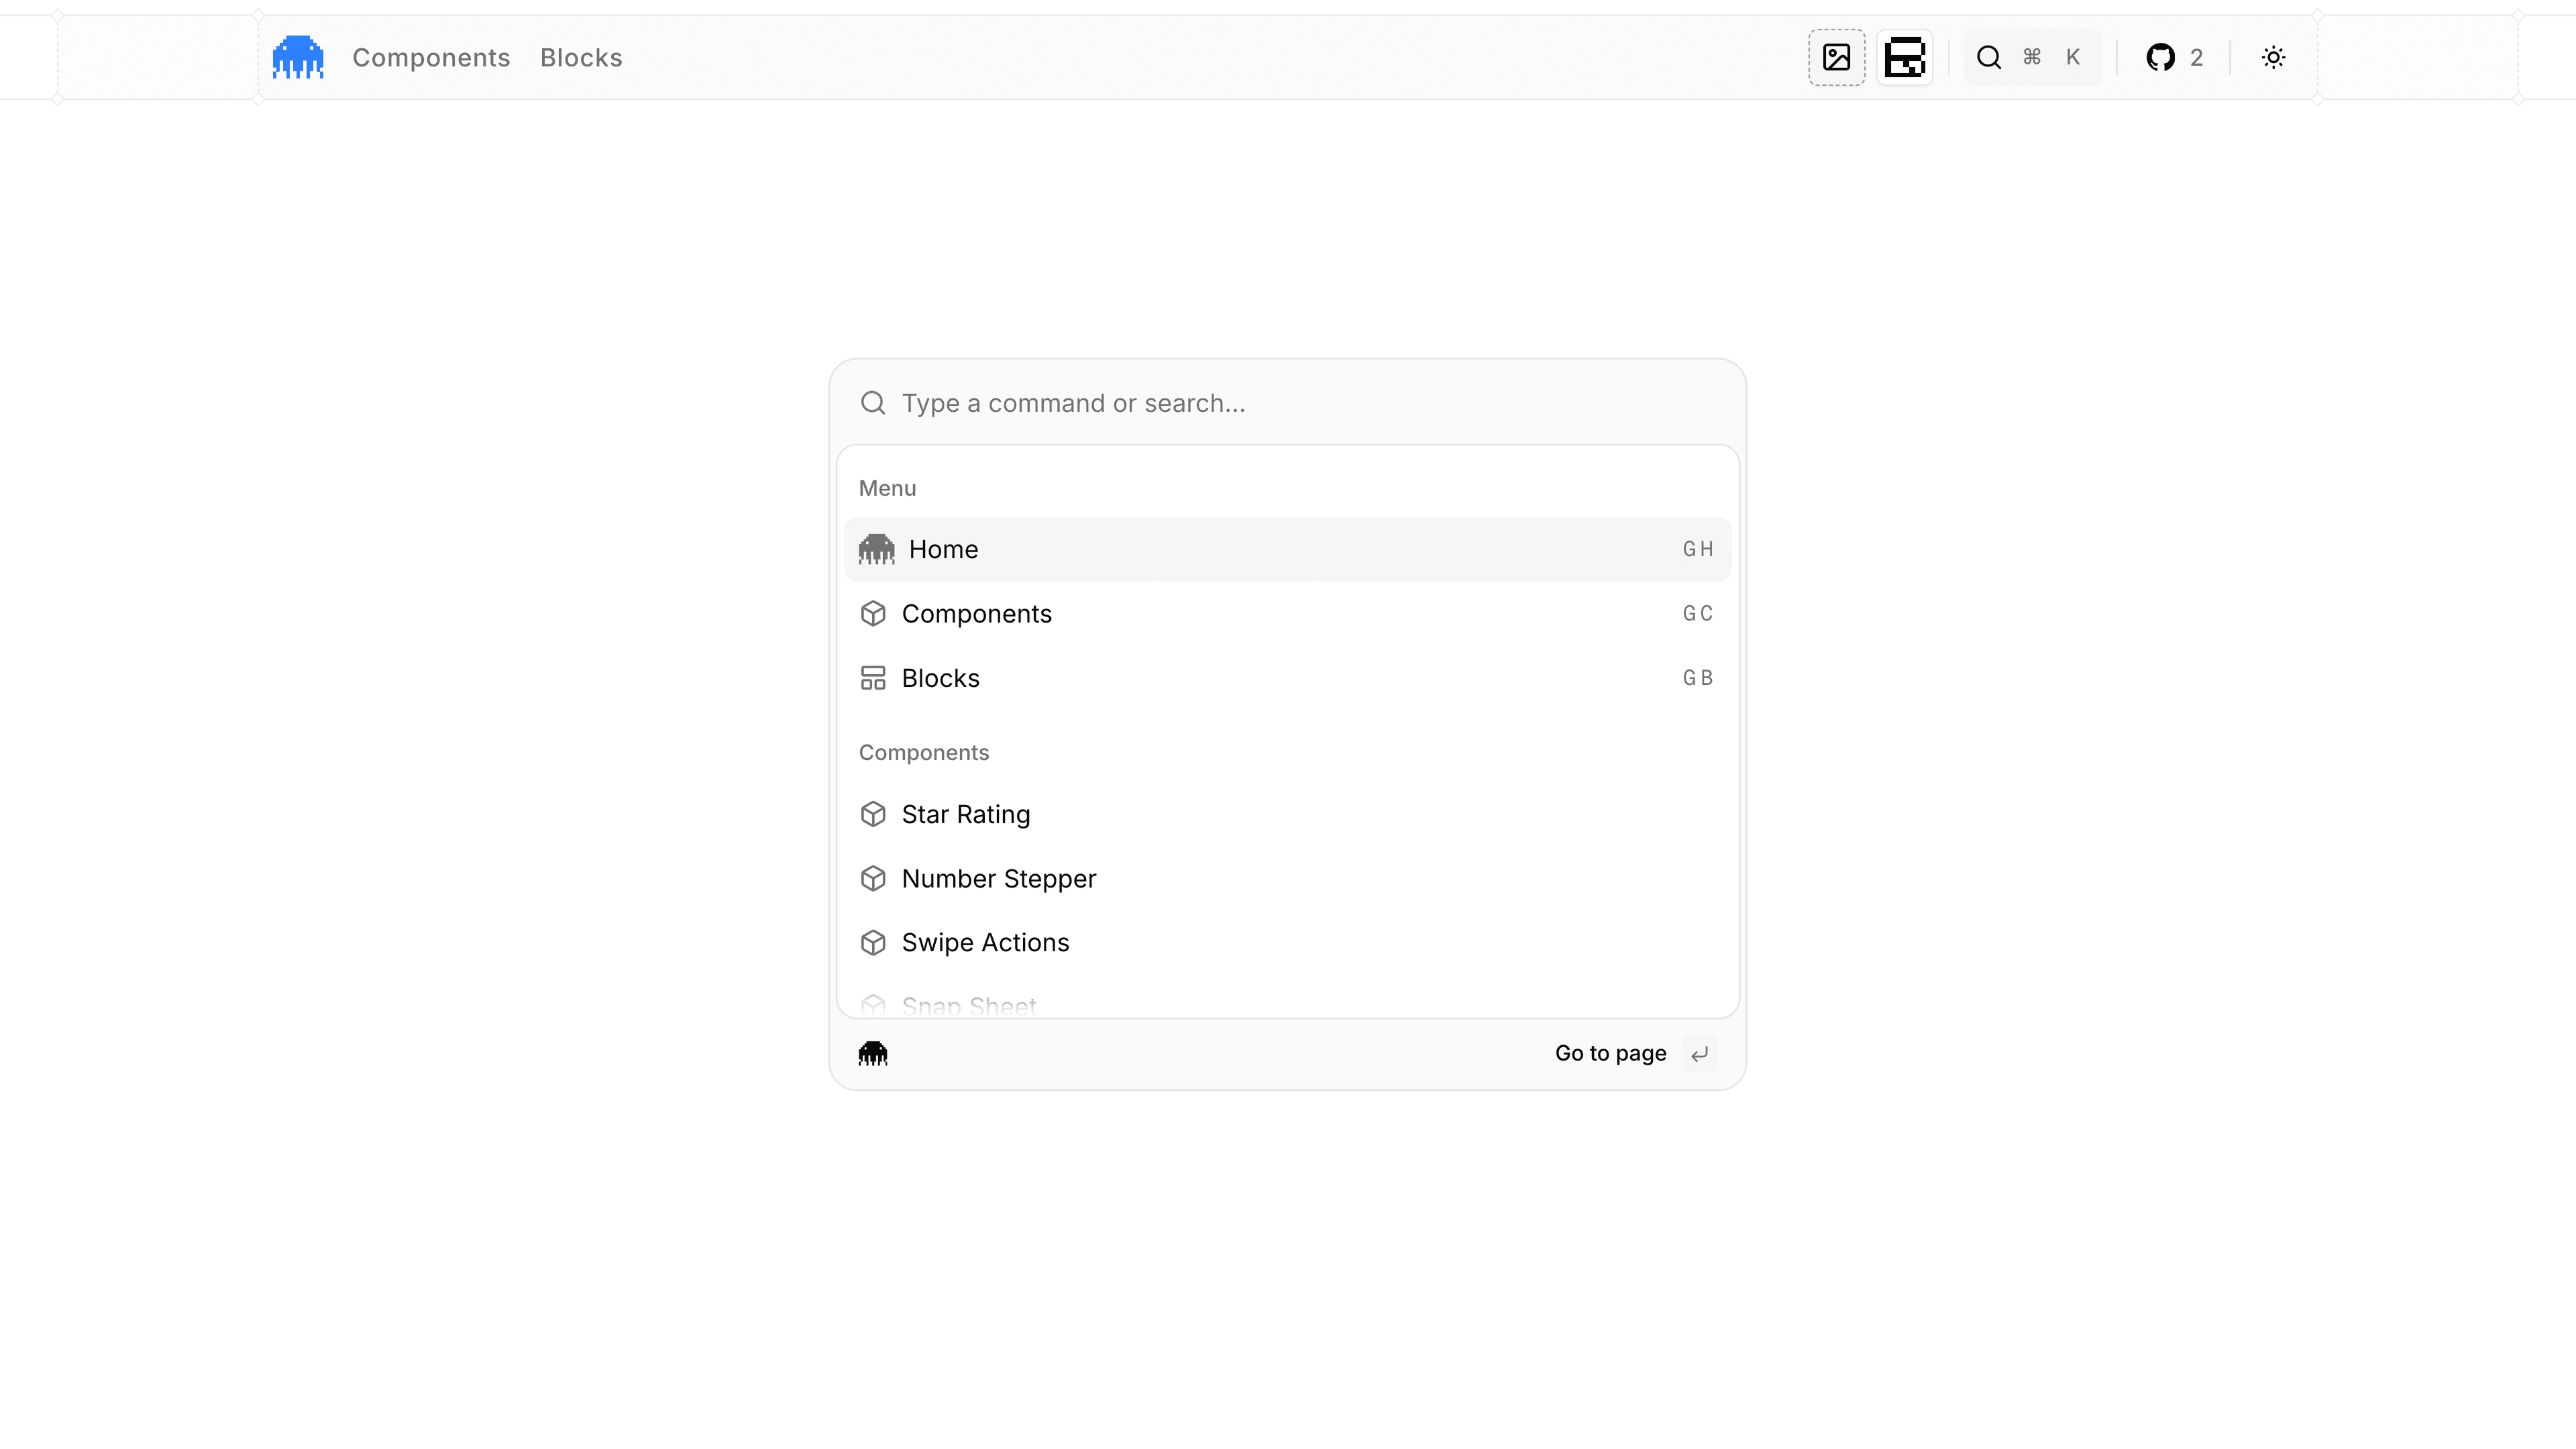Screen dimensions: 2576x1449
Task: Click the Go to page button
Action: click(x=1635, y=1053)
